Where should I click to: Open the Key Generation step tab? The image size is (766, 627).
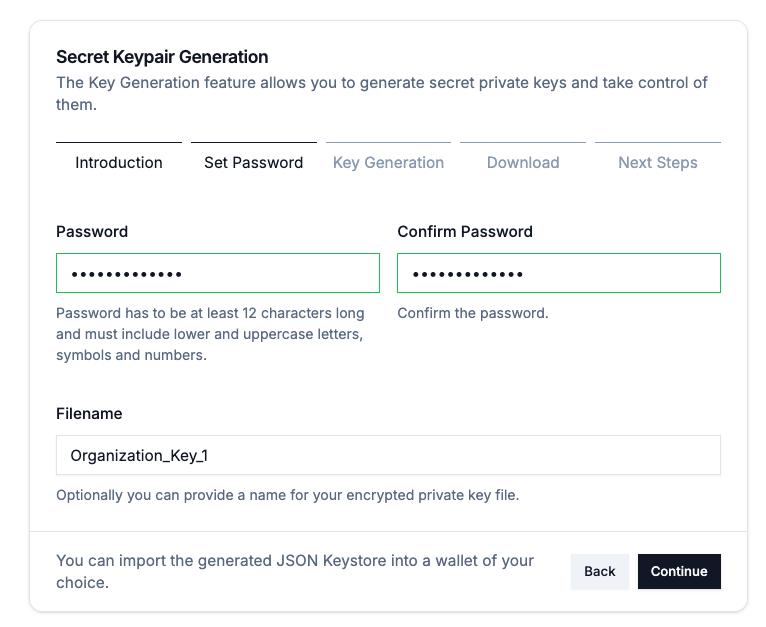(x=388, y=162)
